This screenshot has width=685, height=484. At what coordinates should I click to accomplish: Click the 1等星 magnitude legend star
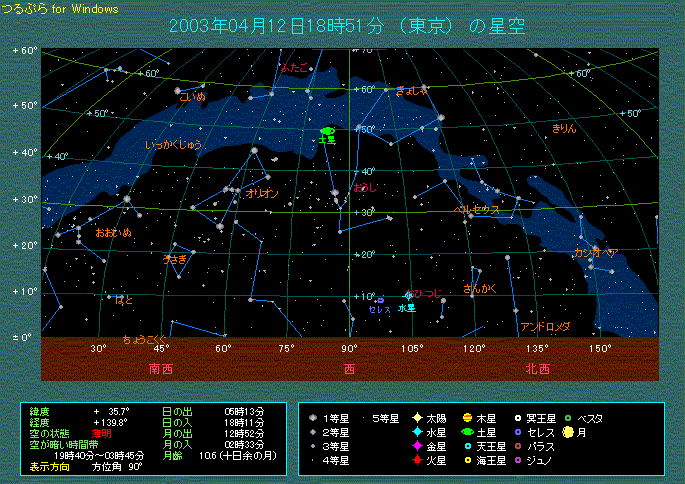tap(314, 418)
